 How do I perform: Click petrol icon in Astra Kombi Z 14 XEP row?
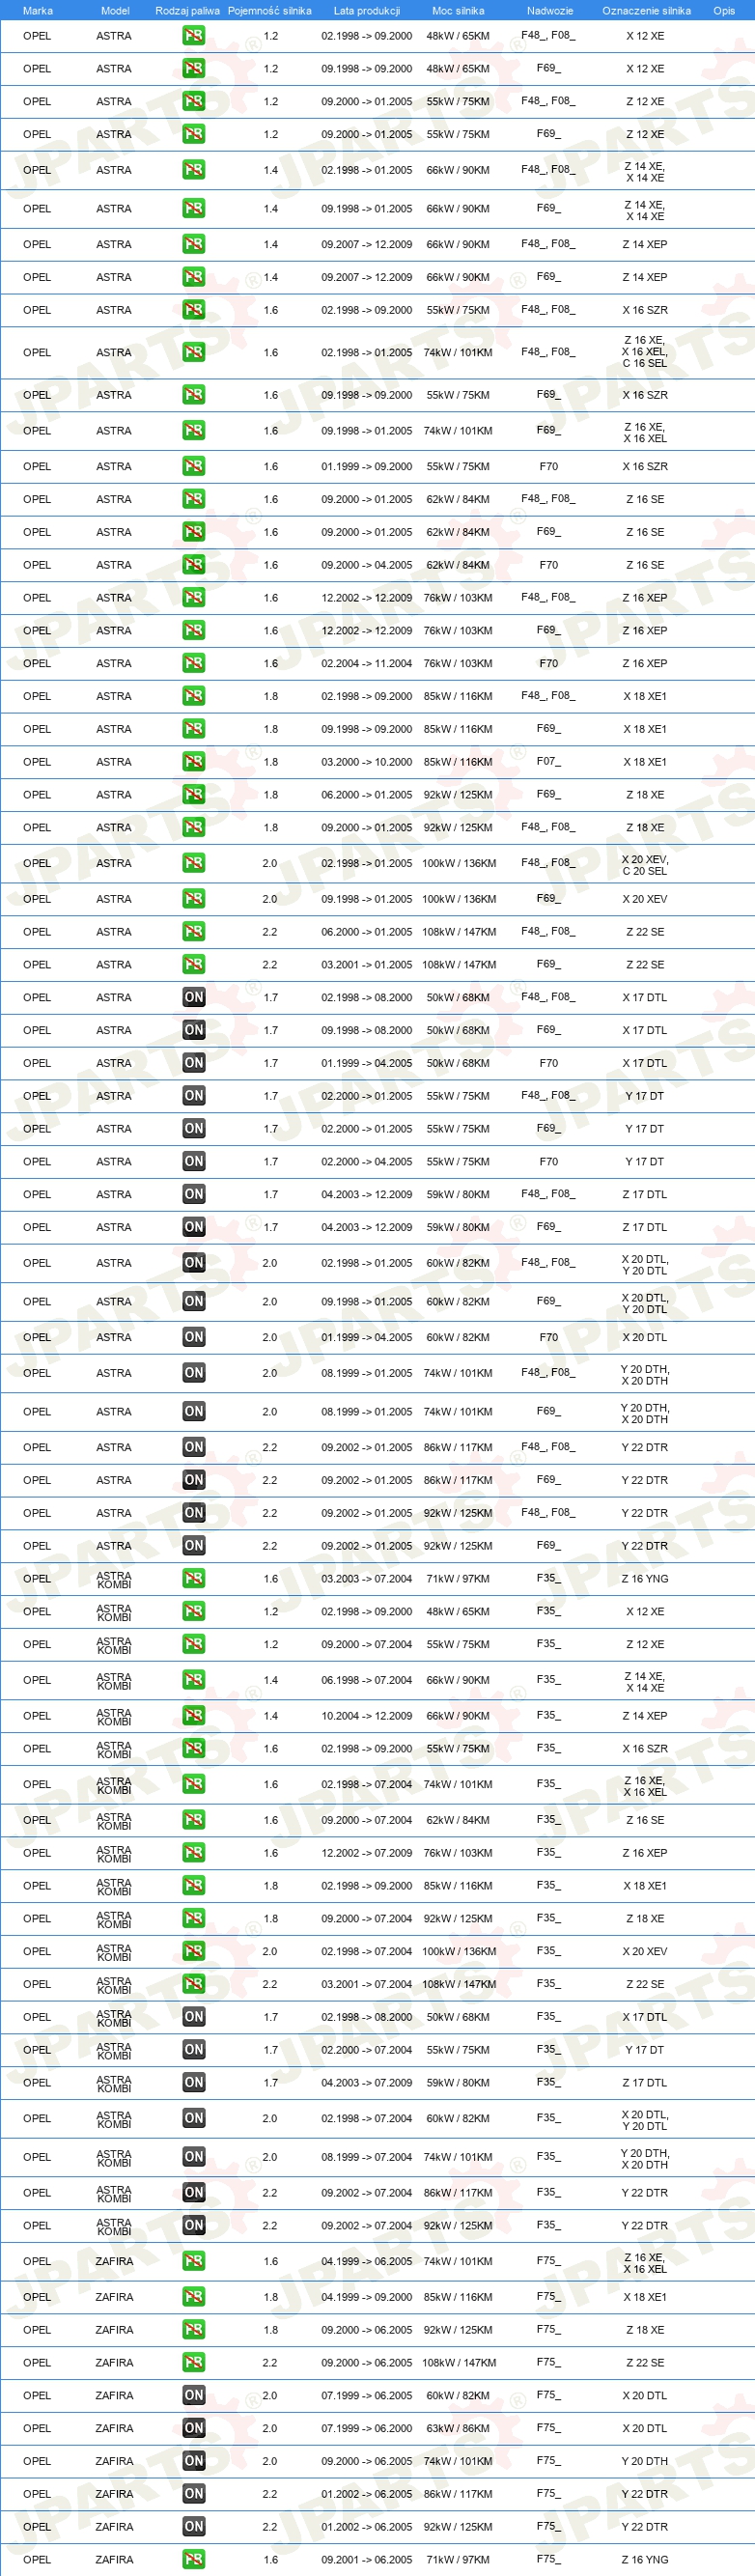194,1716
